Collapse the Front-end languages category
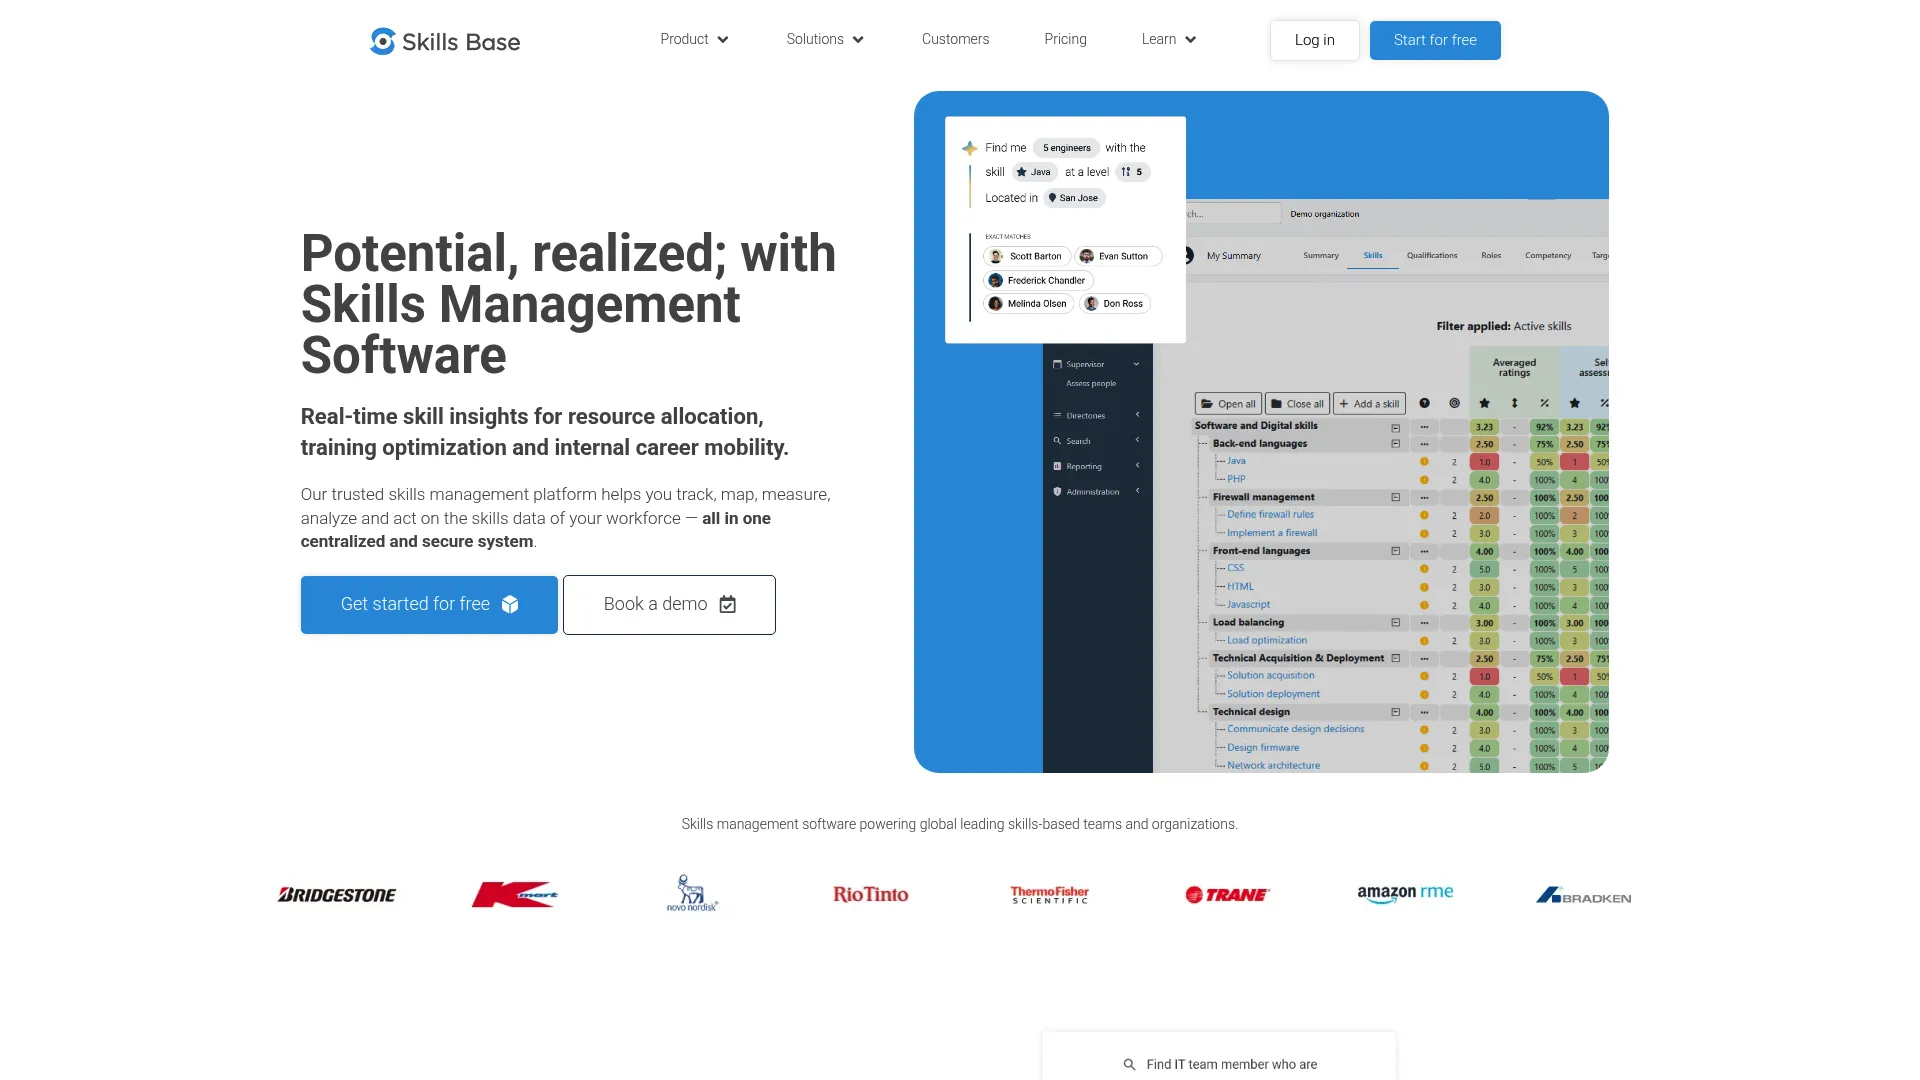Viewport: 1920px width, 1080px height. (x=1395, y=551)
